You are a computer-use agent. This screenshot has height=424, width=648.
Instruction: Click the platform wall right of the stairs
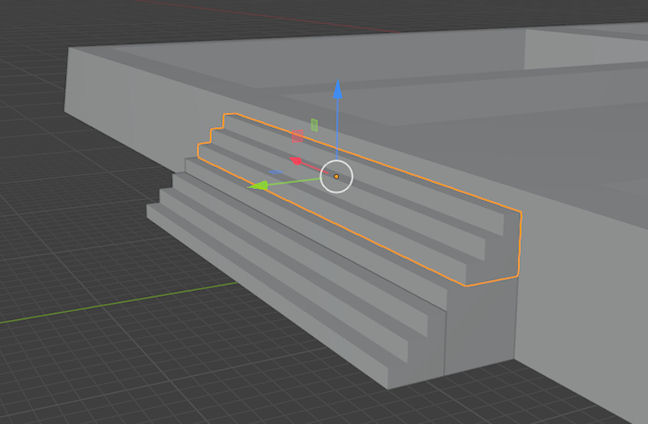pyautogui.click(x=580, y=300)
